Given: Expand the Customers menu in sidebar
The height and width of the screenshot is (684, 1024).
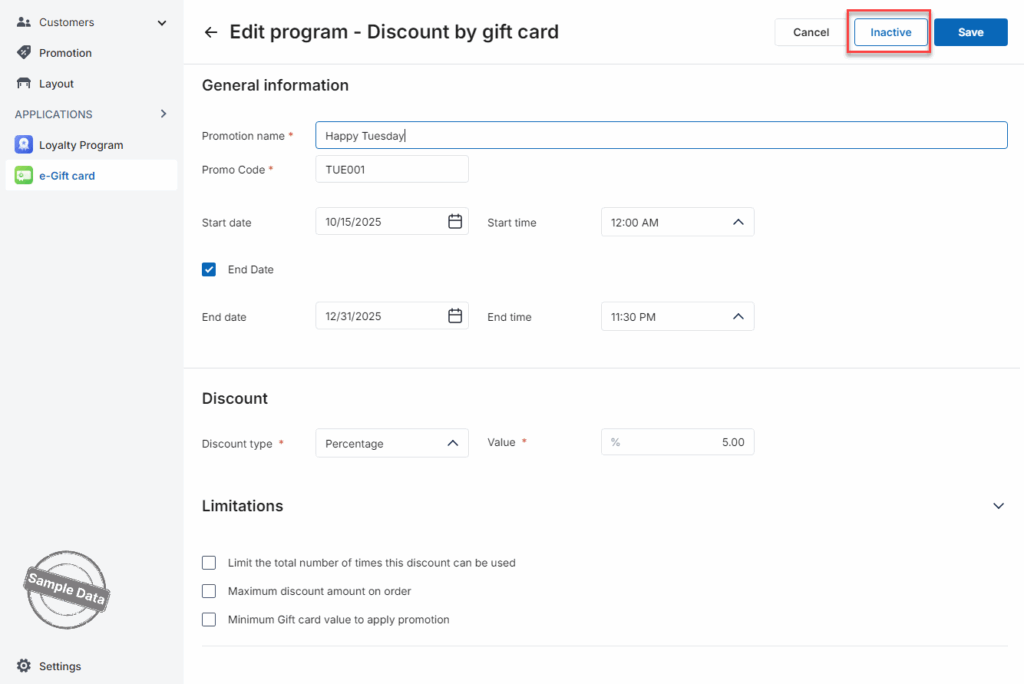Looking at the screenshot, I should (x=162, y=22).
